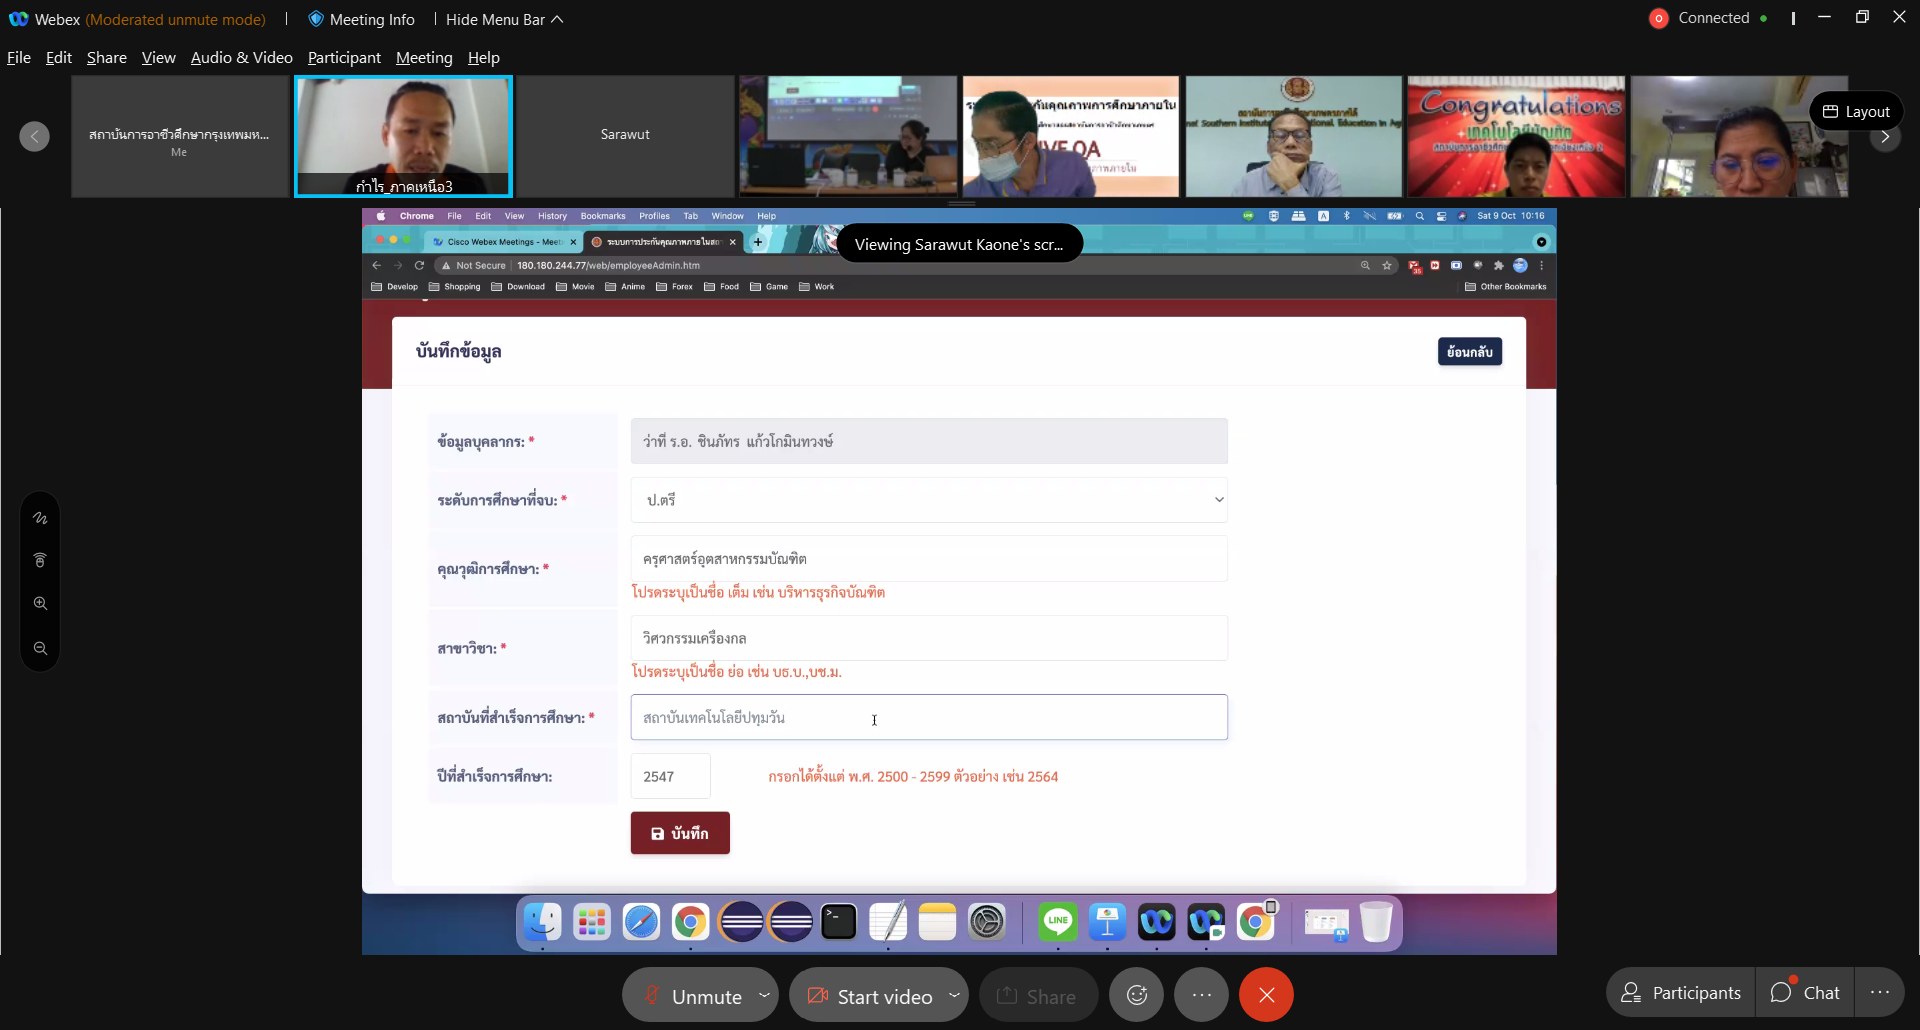The image size is (1920, 1030).
Task: Click Safari icon in shared Mac dock
Action: 641,922
